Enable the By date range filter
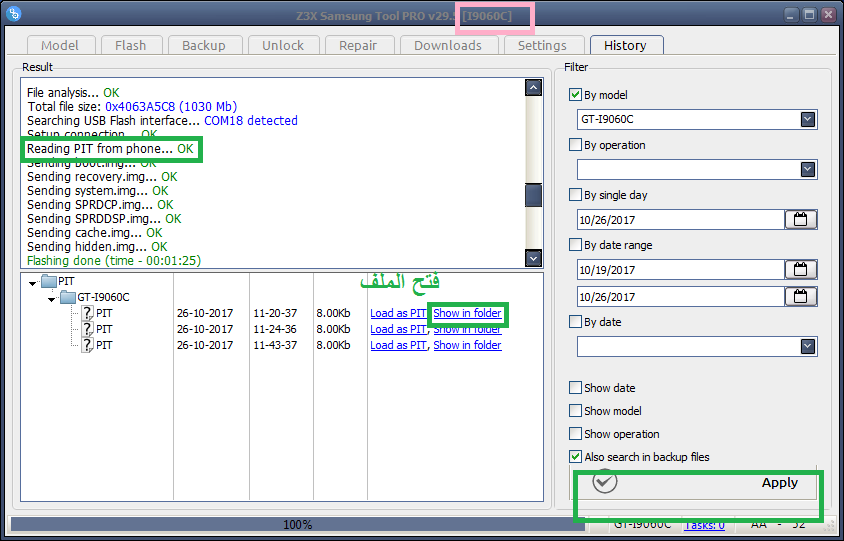Viewport: 844px width, 541px height. click(x=575, y=245)
